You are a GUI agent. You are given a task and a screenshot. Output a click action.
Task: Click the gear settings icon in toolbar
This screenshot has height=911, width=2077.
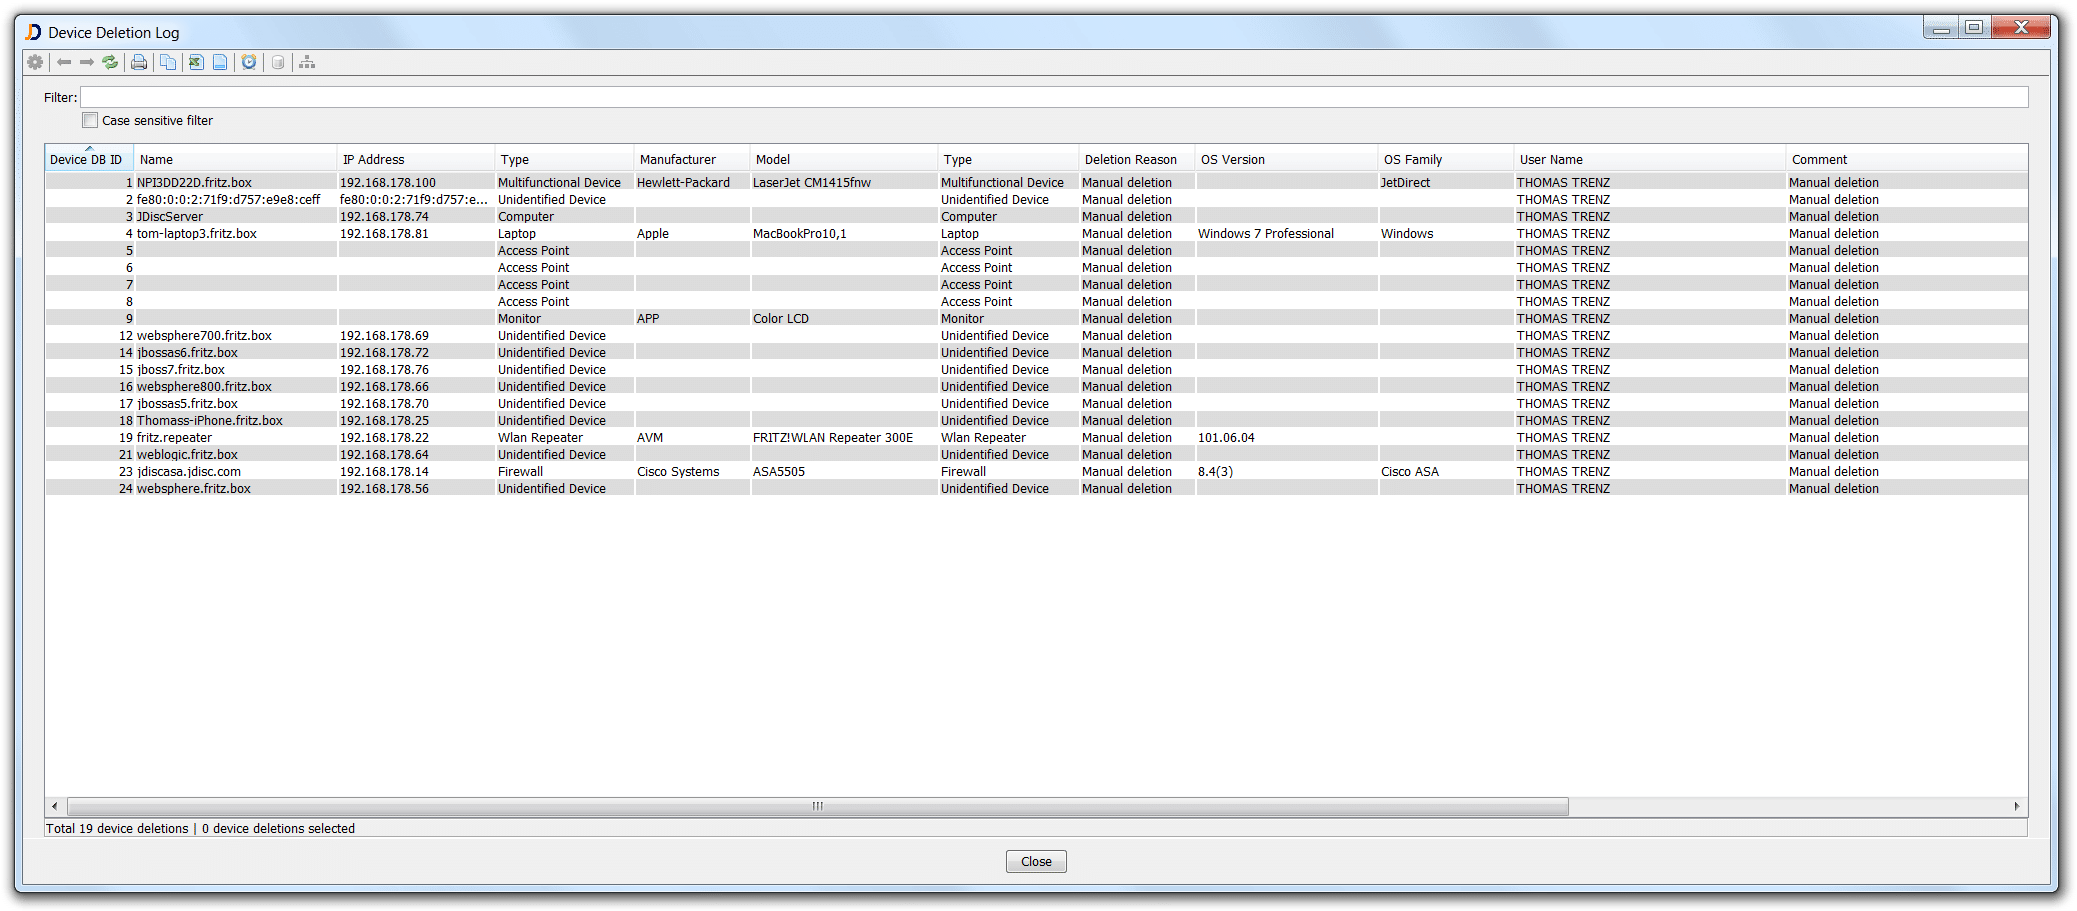[x=35, y=62]
